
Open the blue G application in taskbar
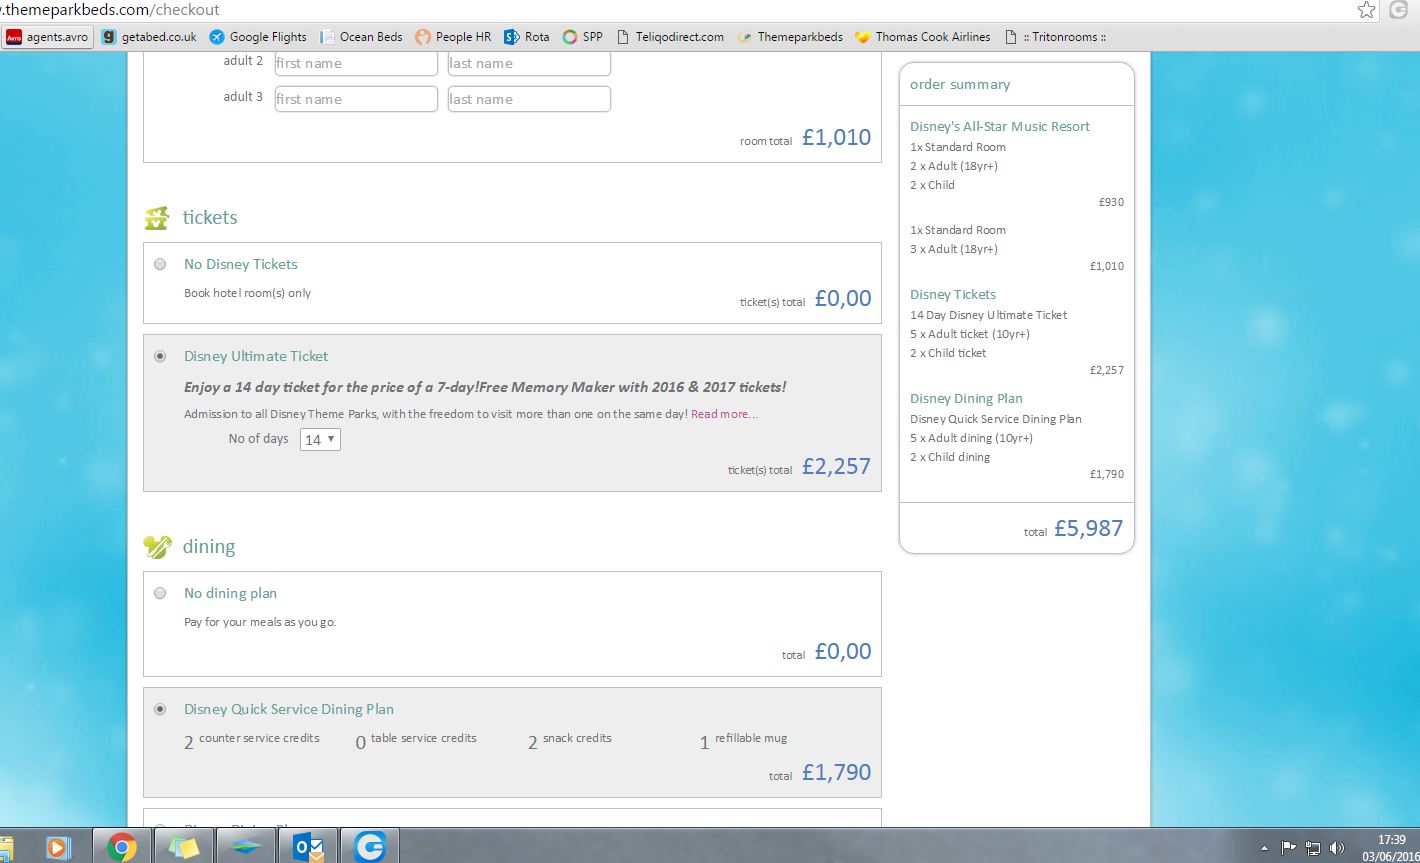[x=370, y=847]
